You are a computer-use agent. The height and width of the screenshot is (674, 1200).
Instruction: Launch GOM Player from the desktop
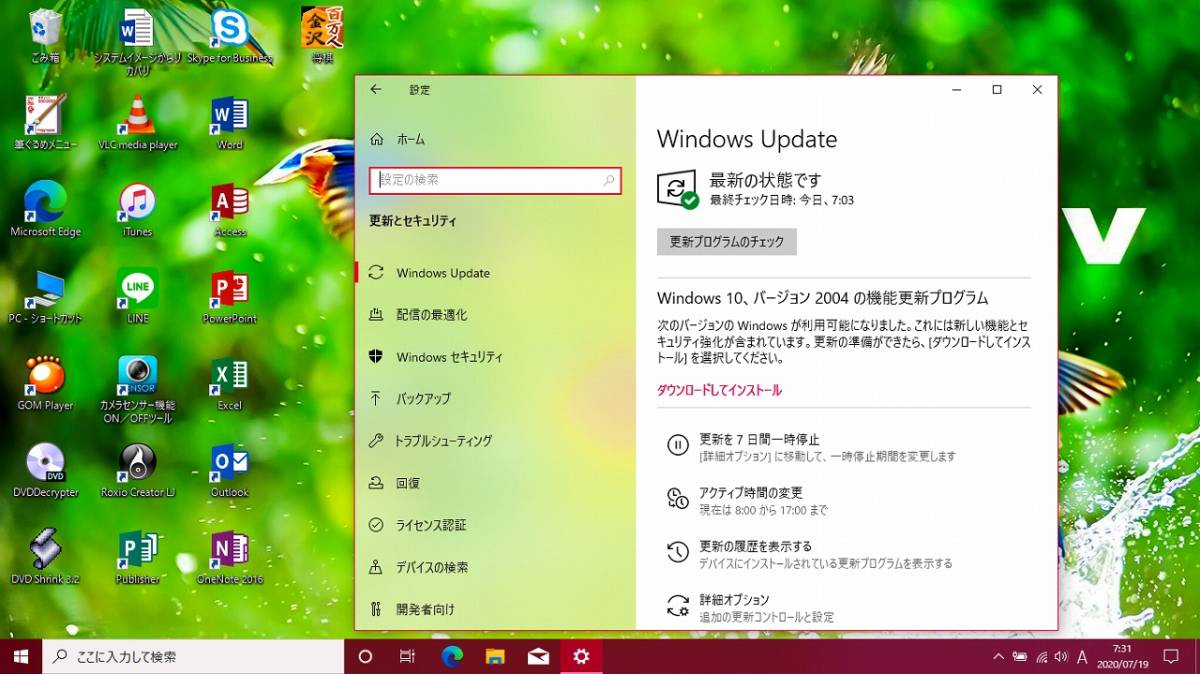coord(45,383)
